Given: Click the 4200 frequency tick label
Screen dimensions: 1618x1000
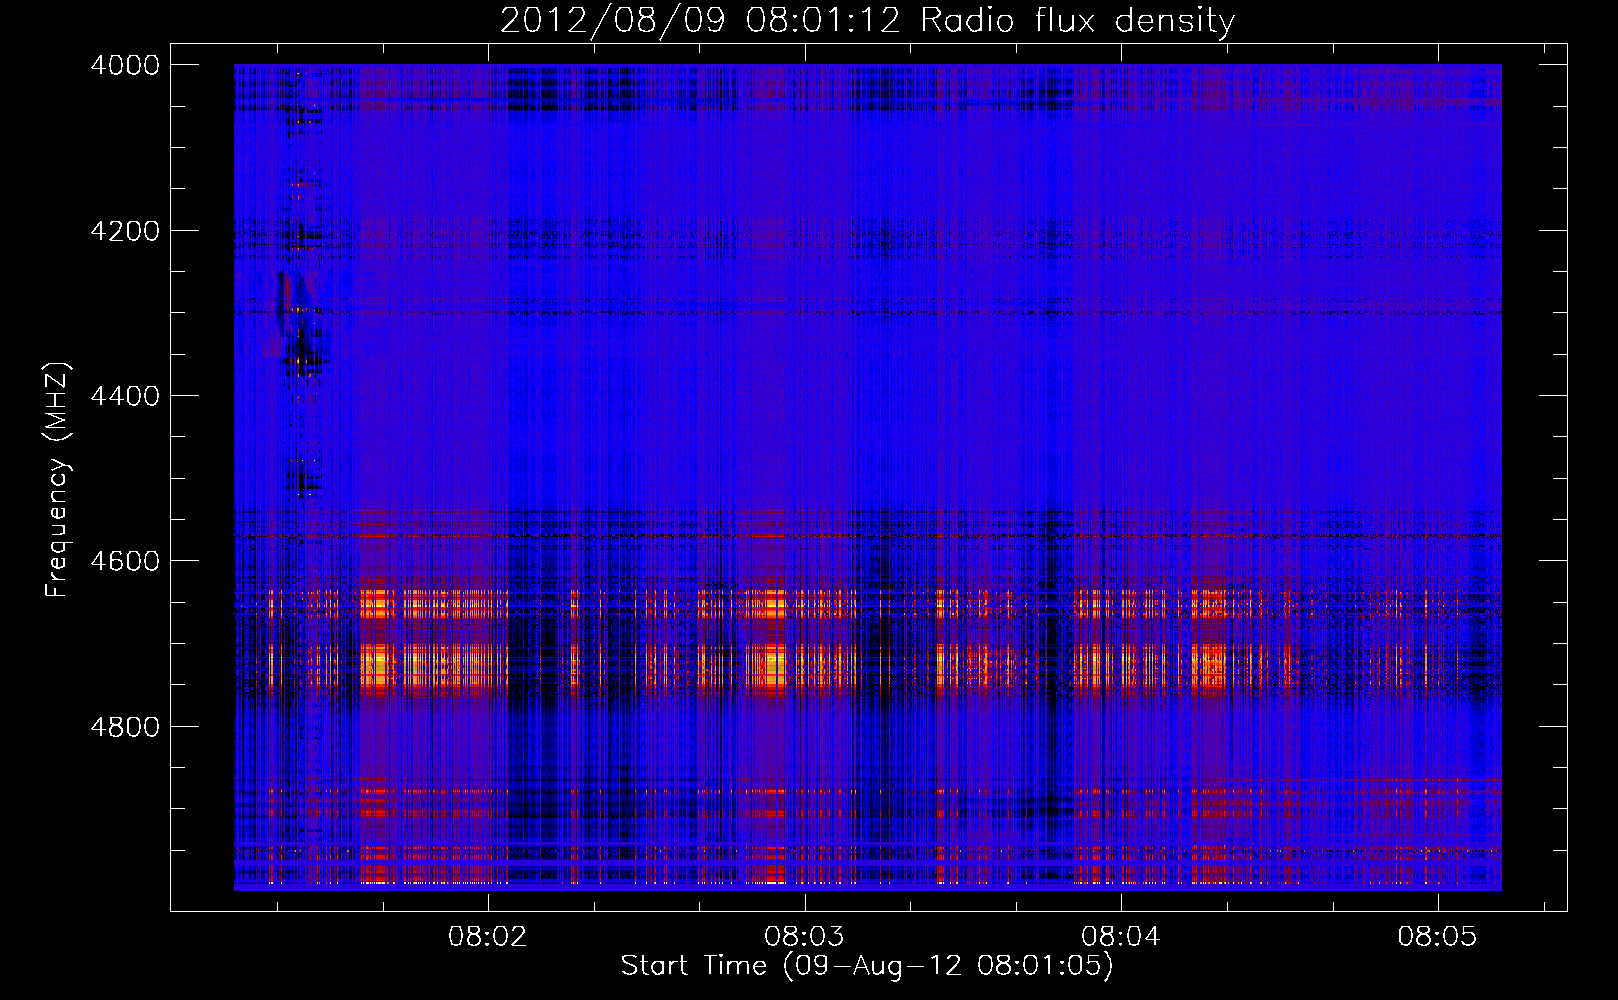Looking at the screenshot, I should [x=125, y=231].
